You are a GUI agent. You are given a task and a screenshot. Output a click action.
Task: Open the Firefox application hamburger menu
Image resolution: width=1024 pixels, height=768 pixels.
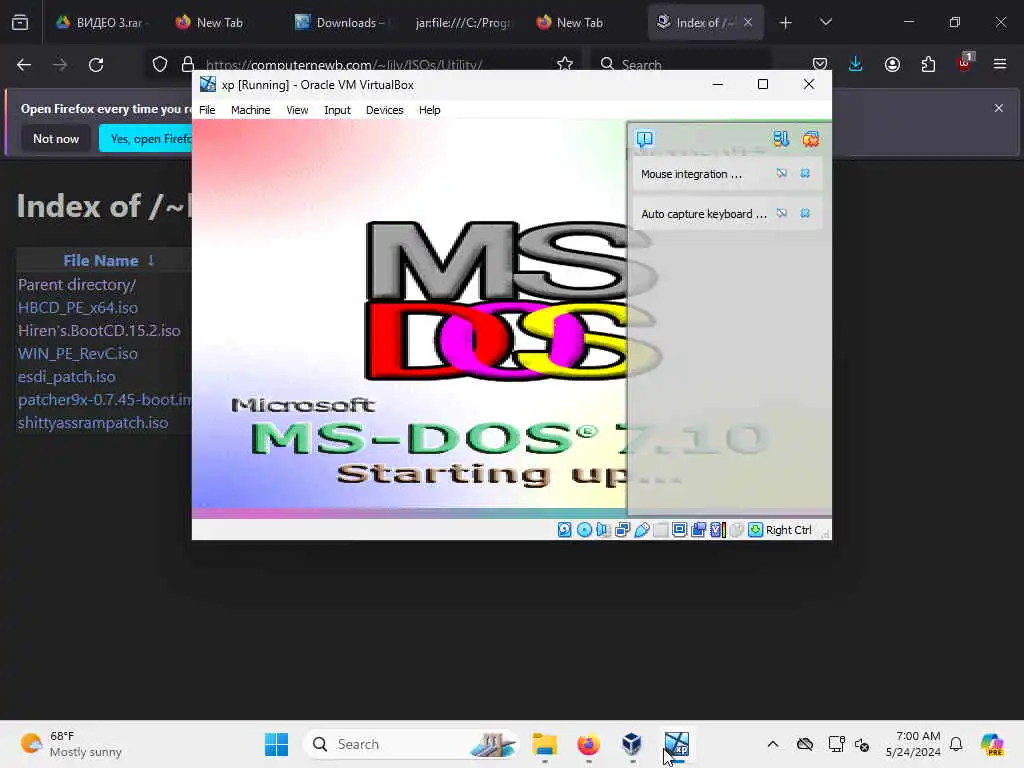click(x=1000, y=64)
